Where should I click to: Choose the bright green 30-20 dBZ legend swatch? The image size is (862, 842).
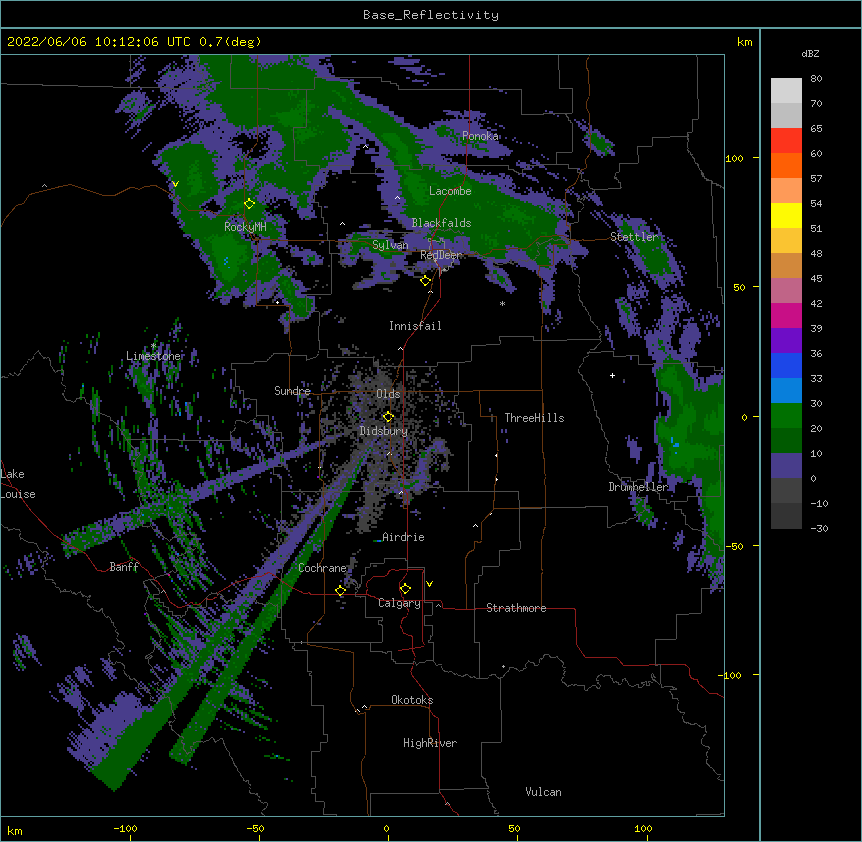pyautogui.click(x=786, y=416)
